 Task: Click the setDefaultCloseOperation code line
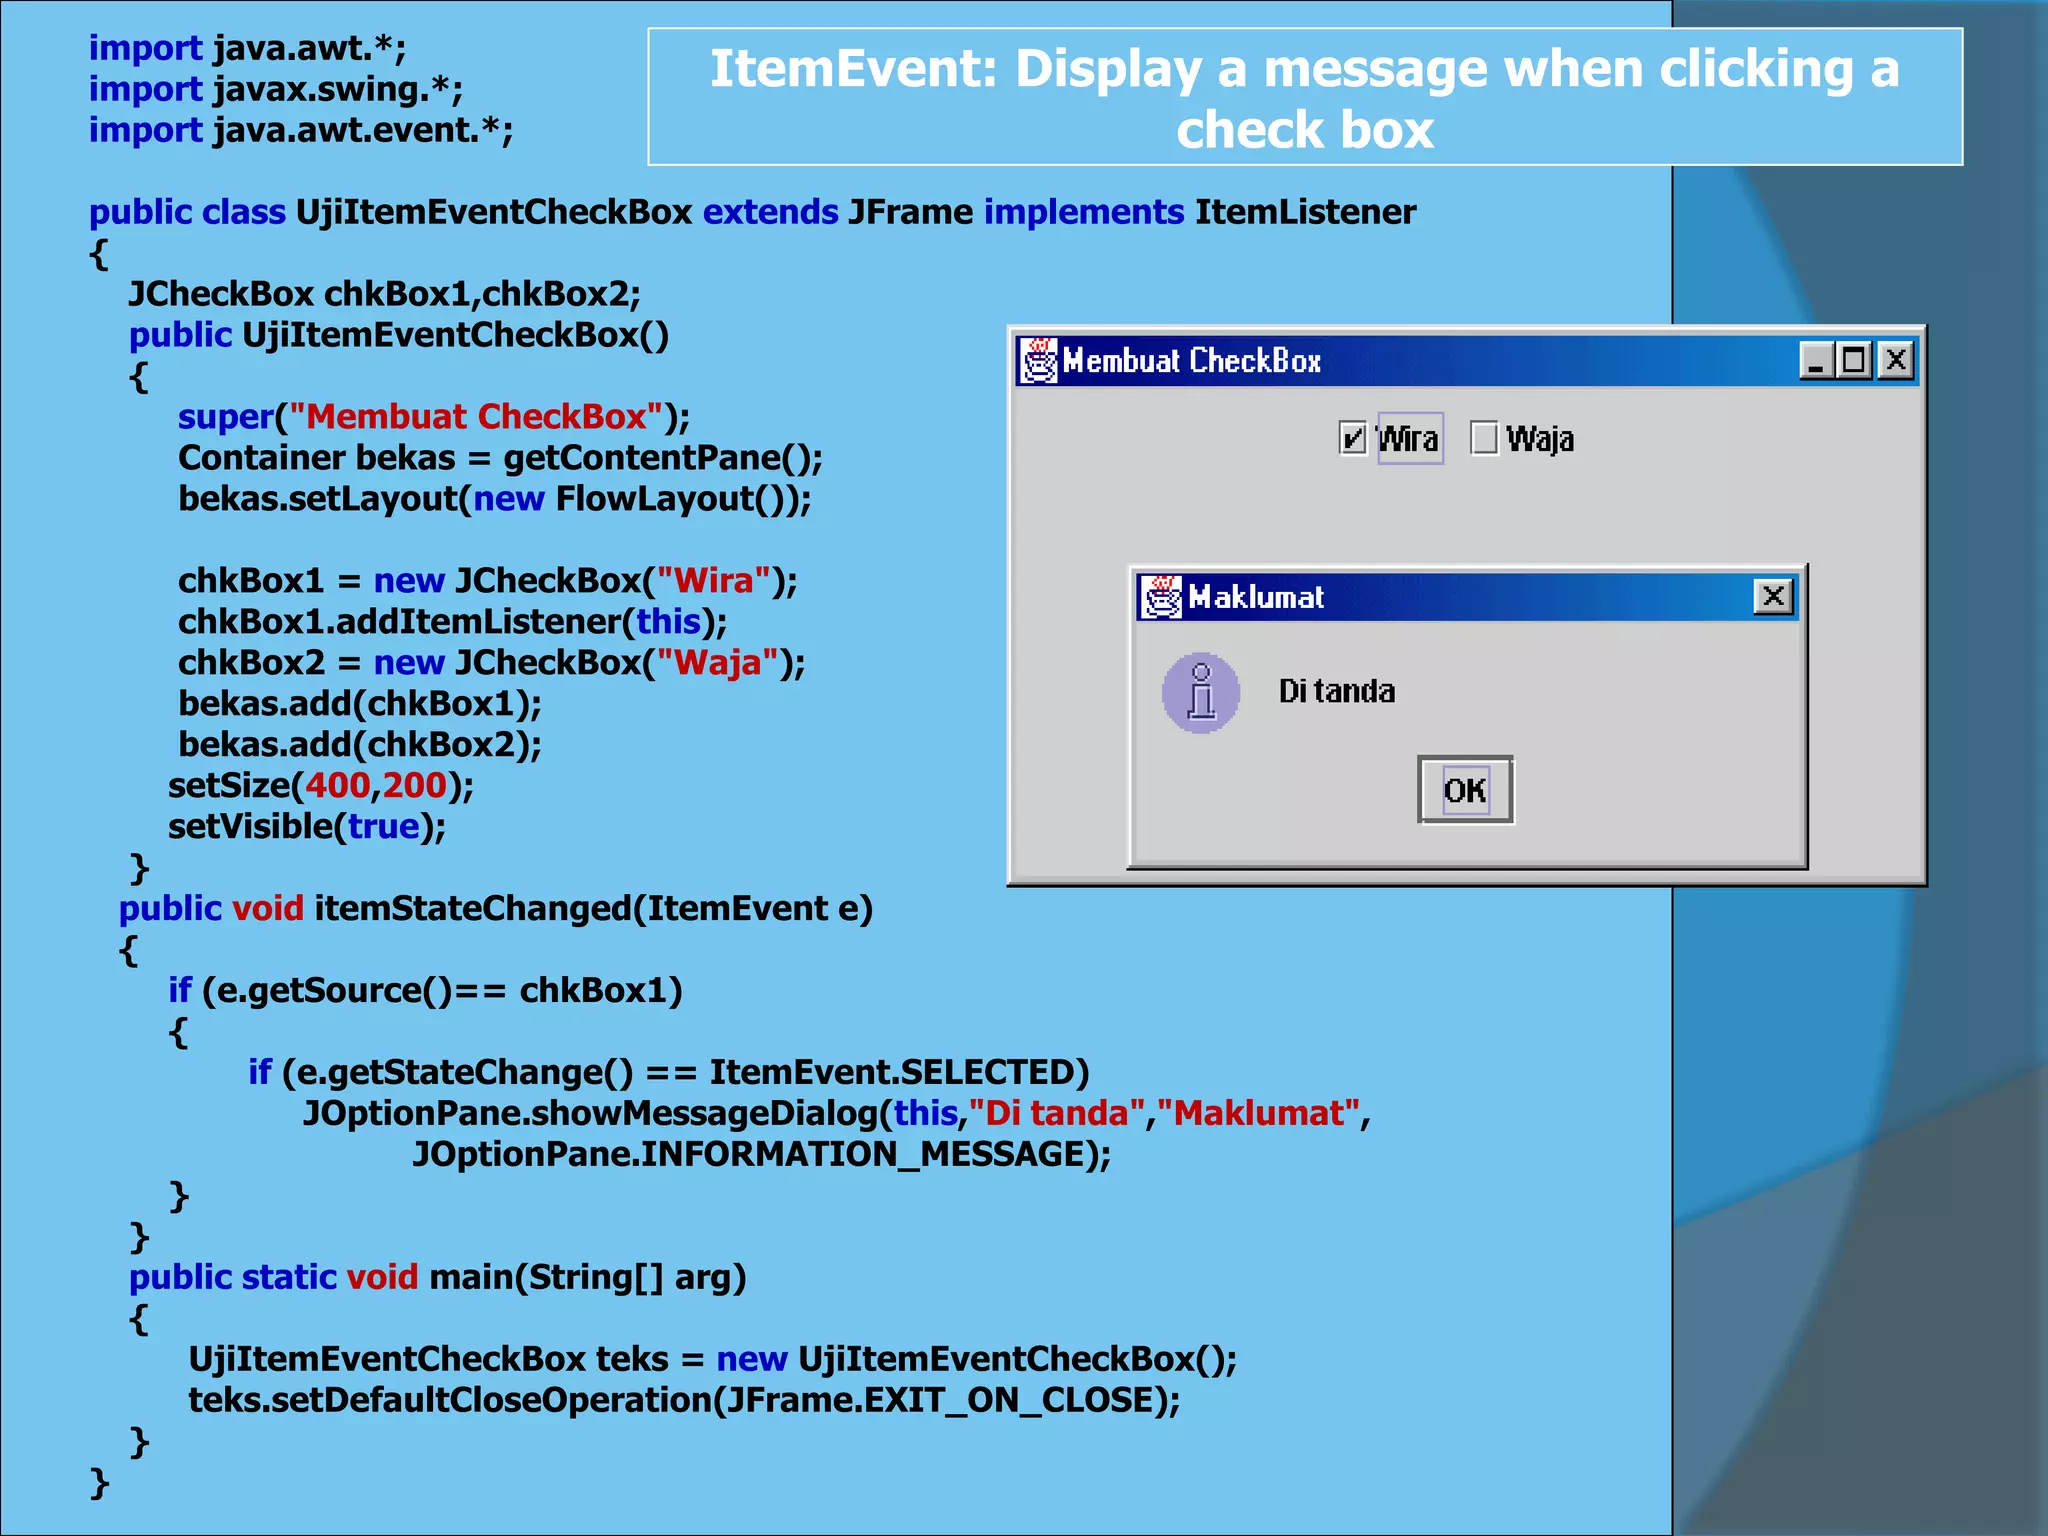coord(684,1401)
